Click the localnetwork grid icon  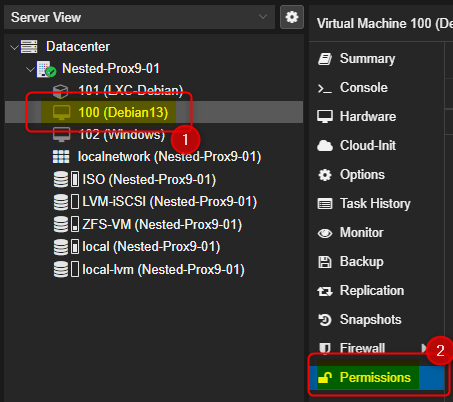61,157
